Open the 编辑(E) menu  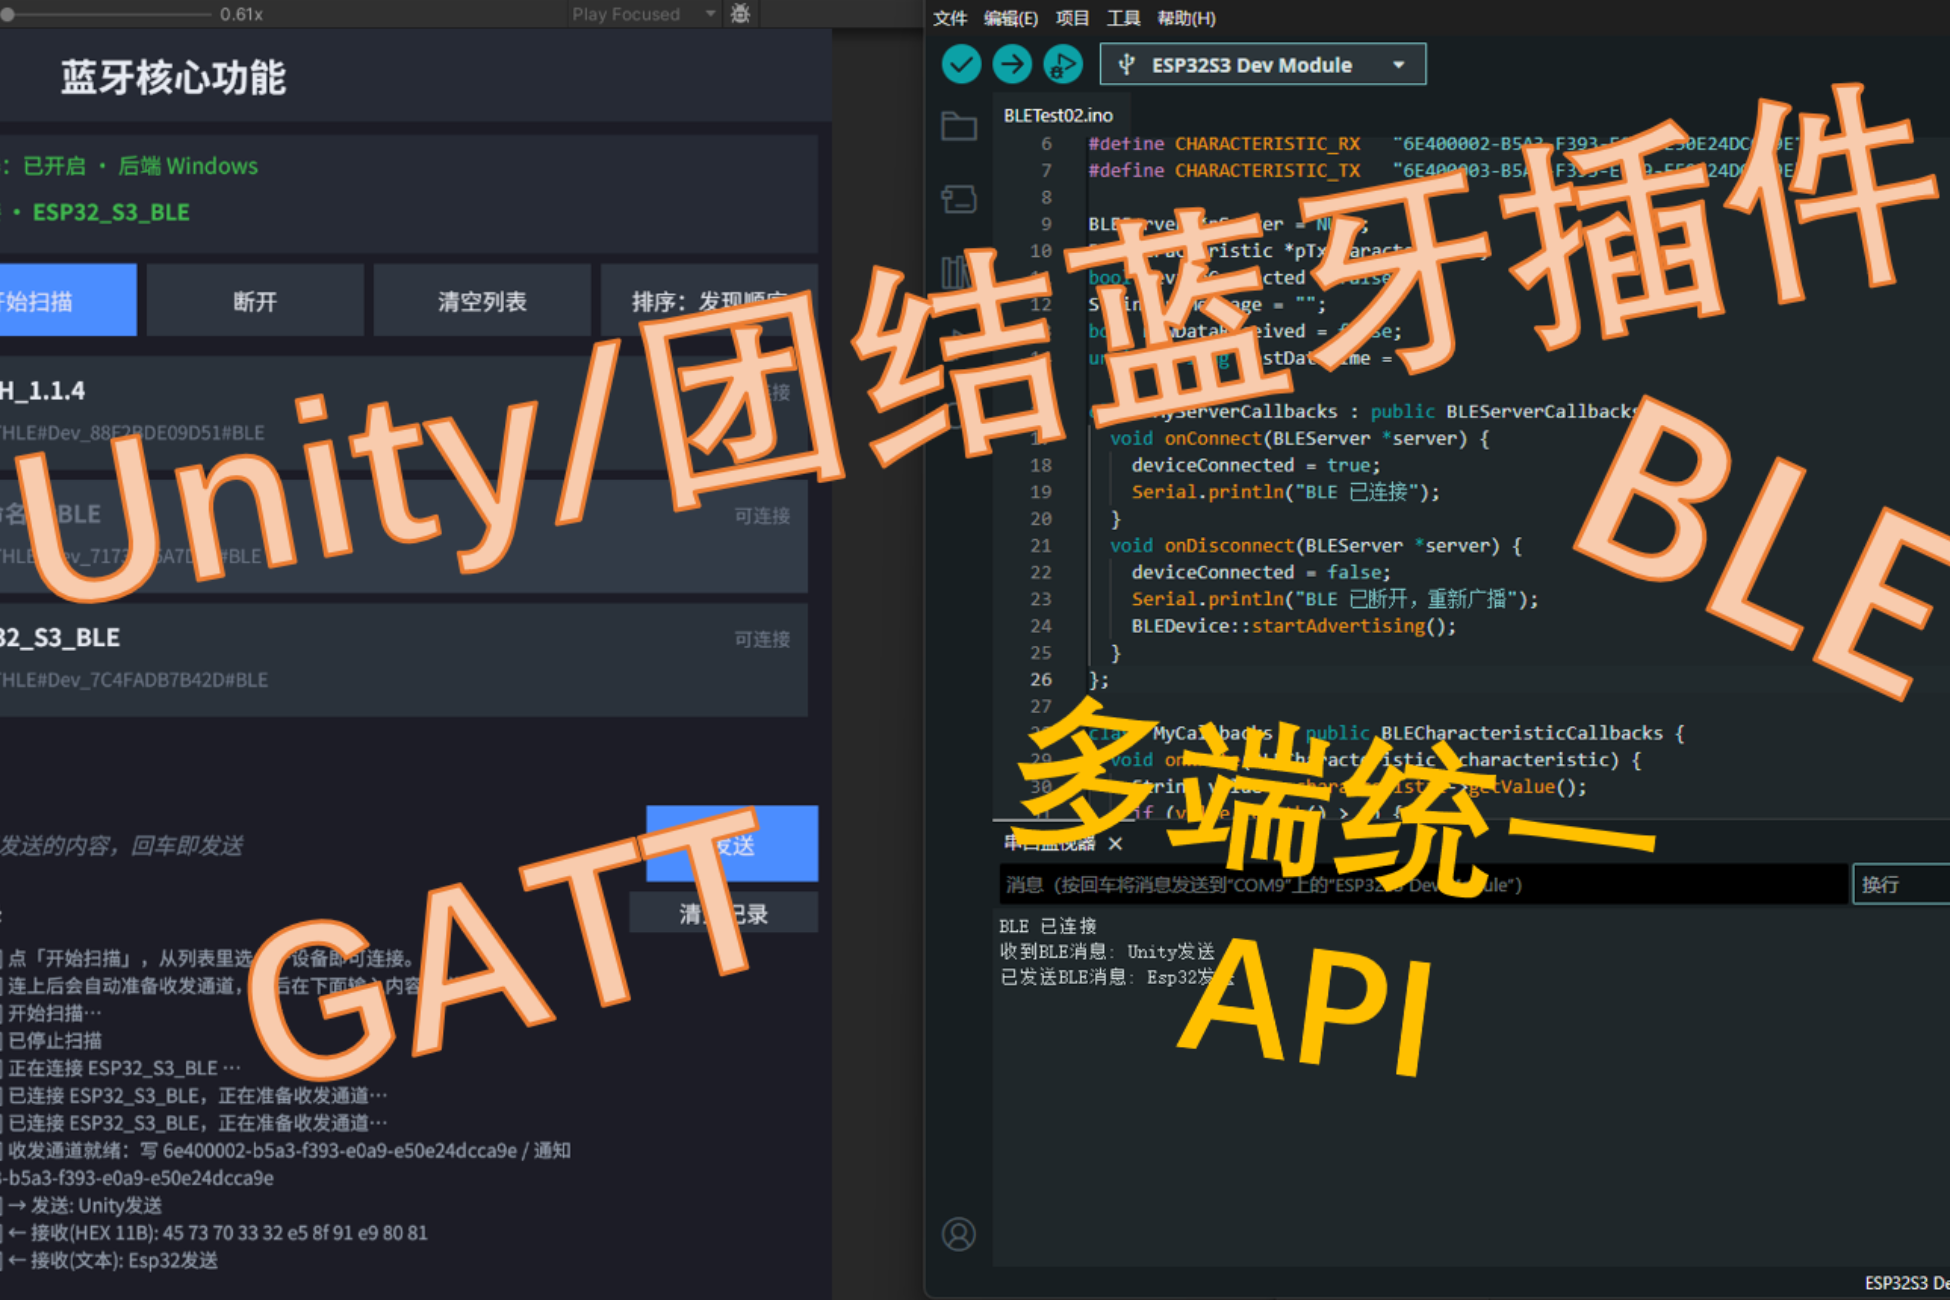tap(1010, 18)
